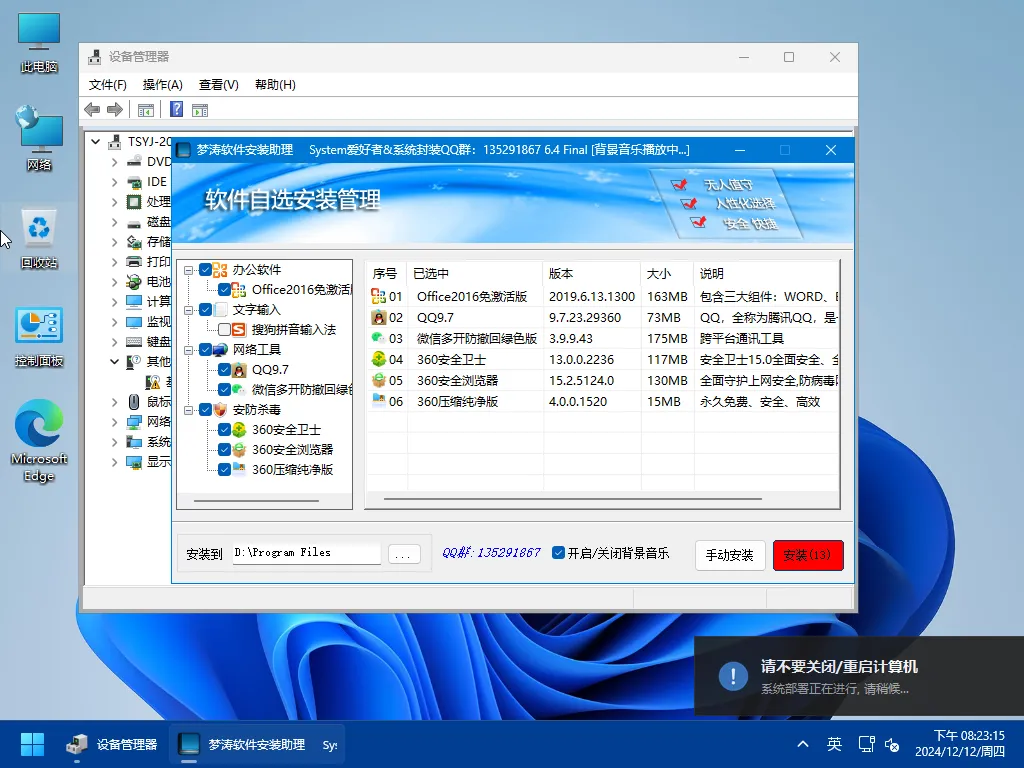Enable the 搜狗拼音输入法 checkbox
This screenshot has width=1024, height=768.
[x=223, y=329]
